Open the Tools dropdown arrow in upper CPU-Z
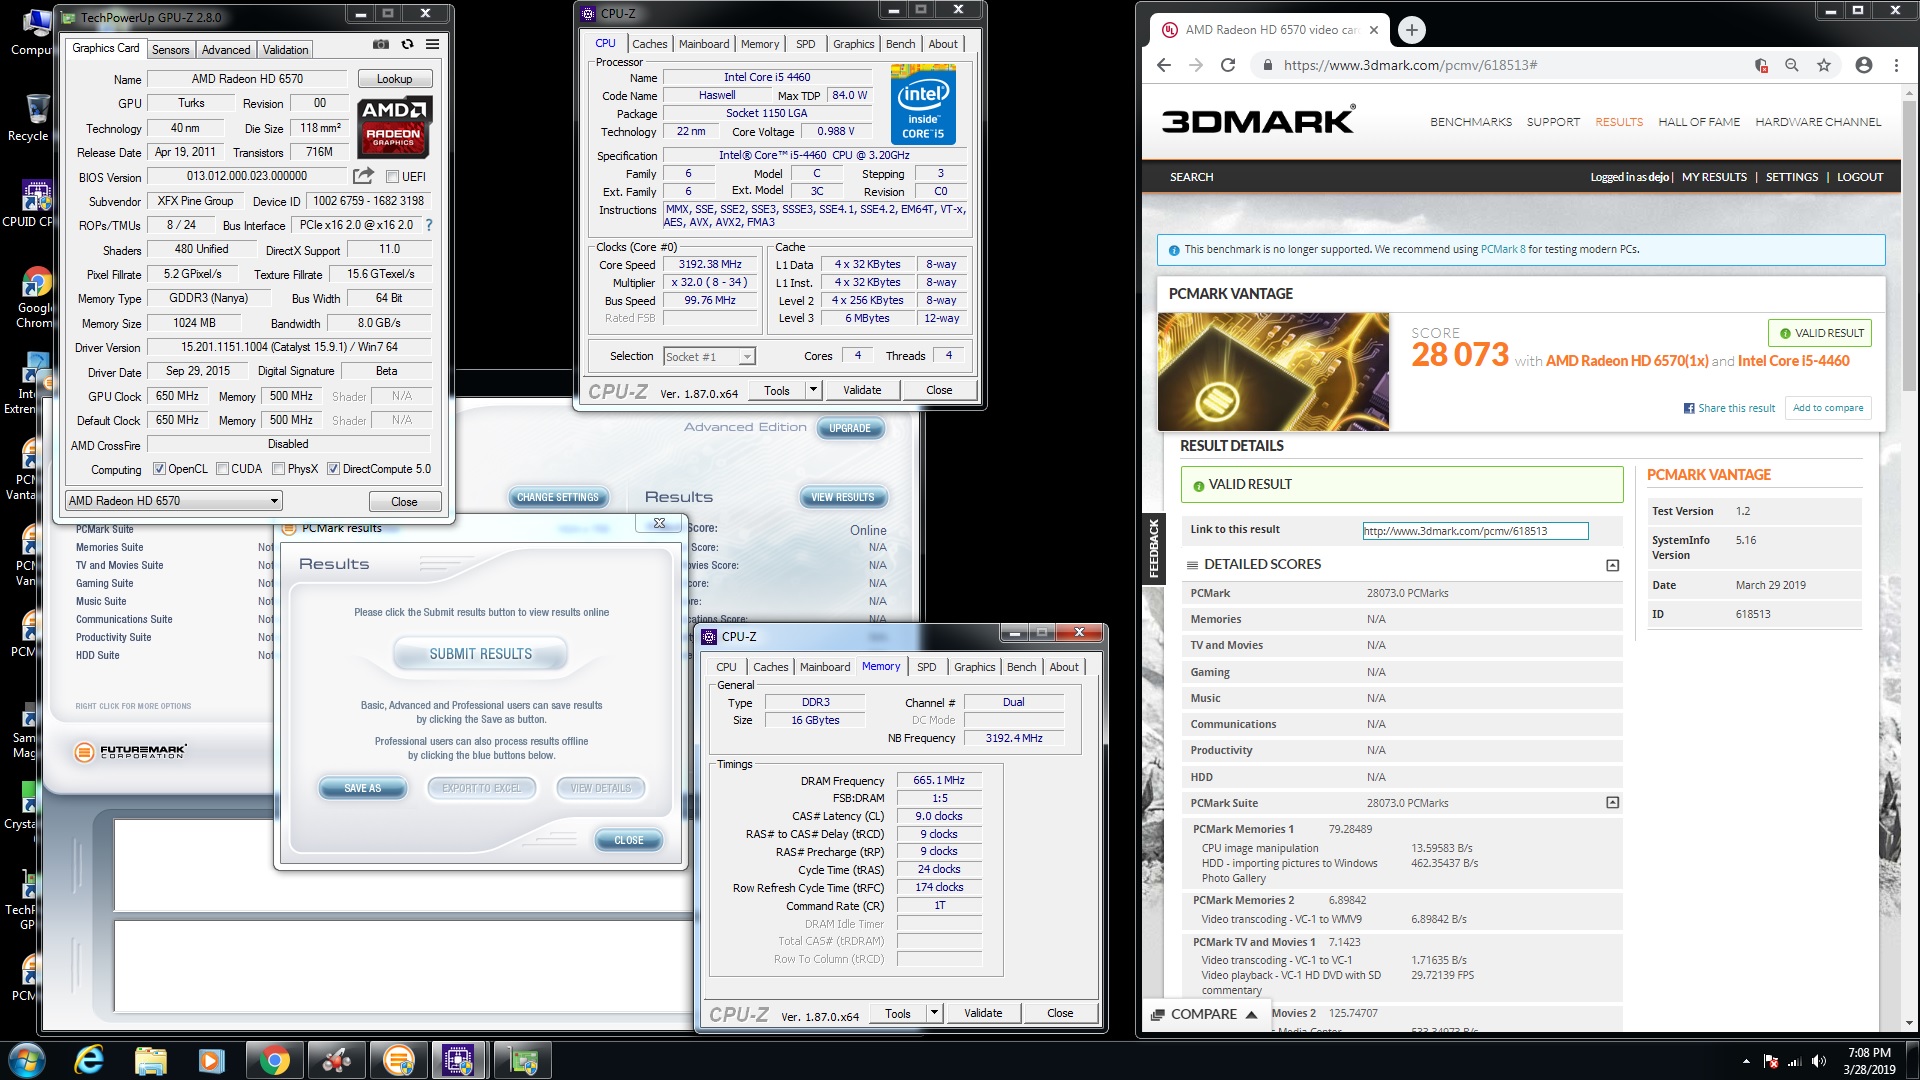This screenshot has width=1920, height=1080. pos(813,390)
